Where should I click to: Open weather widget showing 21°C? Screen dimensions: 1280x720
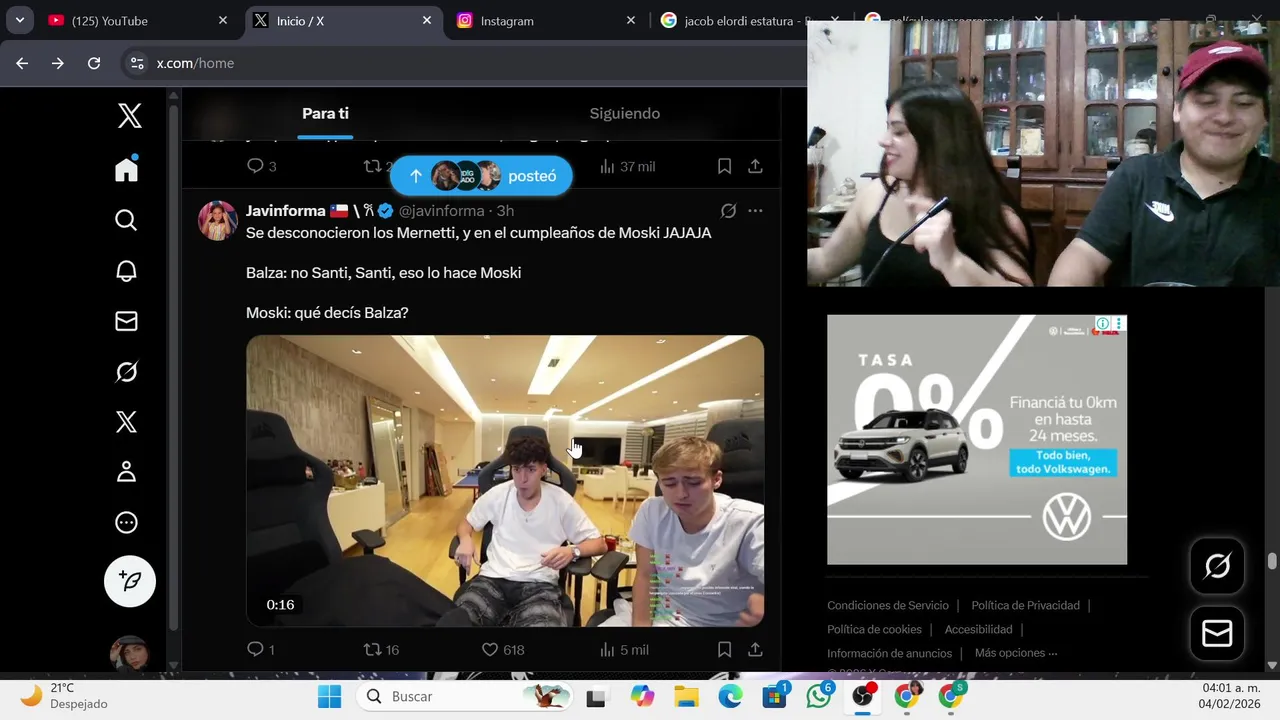tap(65, 696)
